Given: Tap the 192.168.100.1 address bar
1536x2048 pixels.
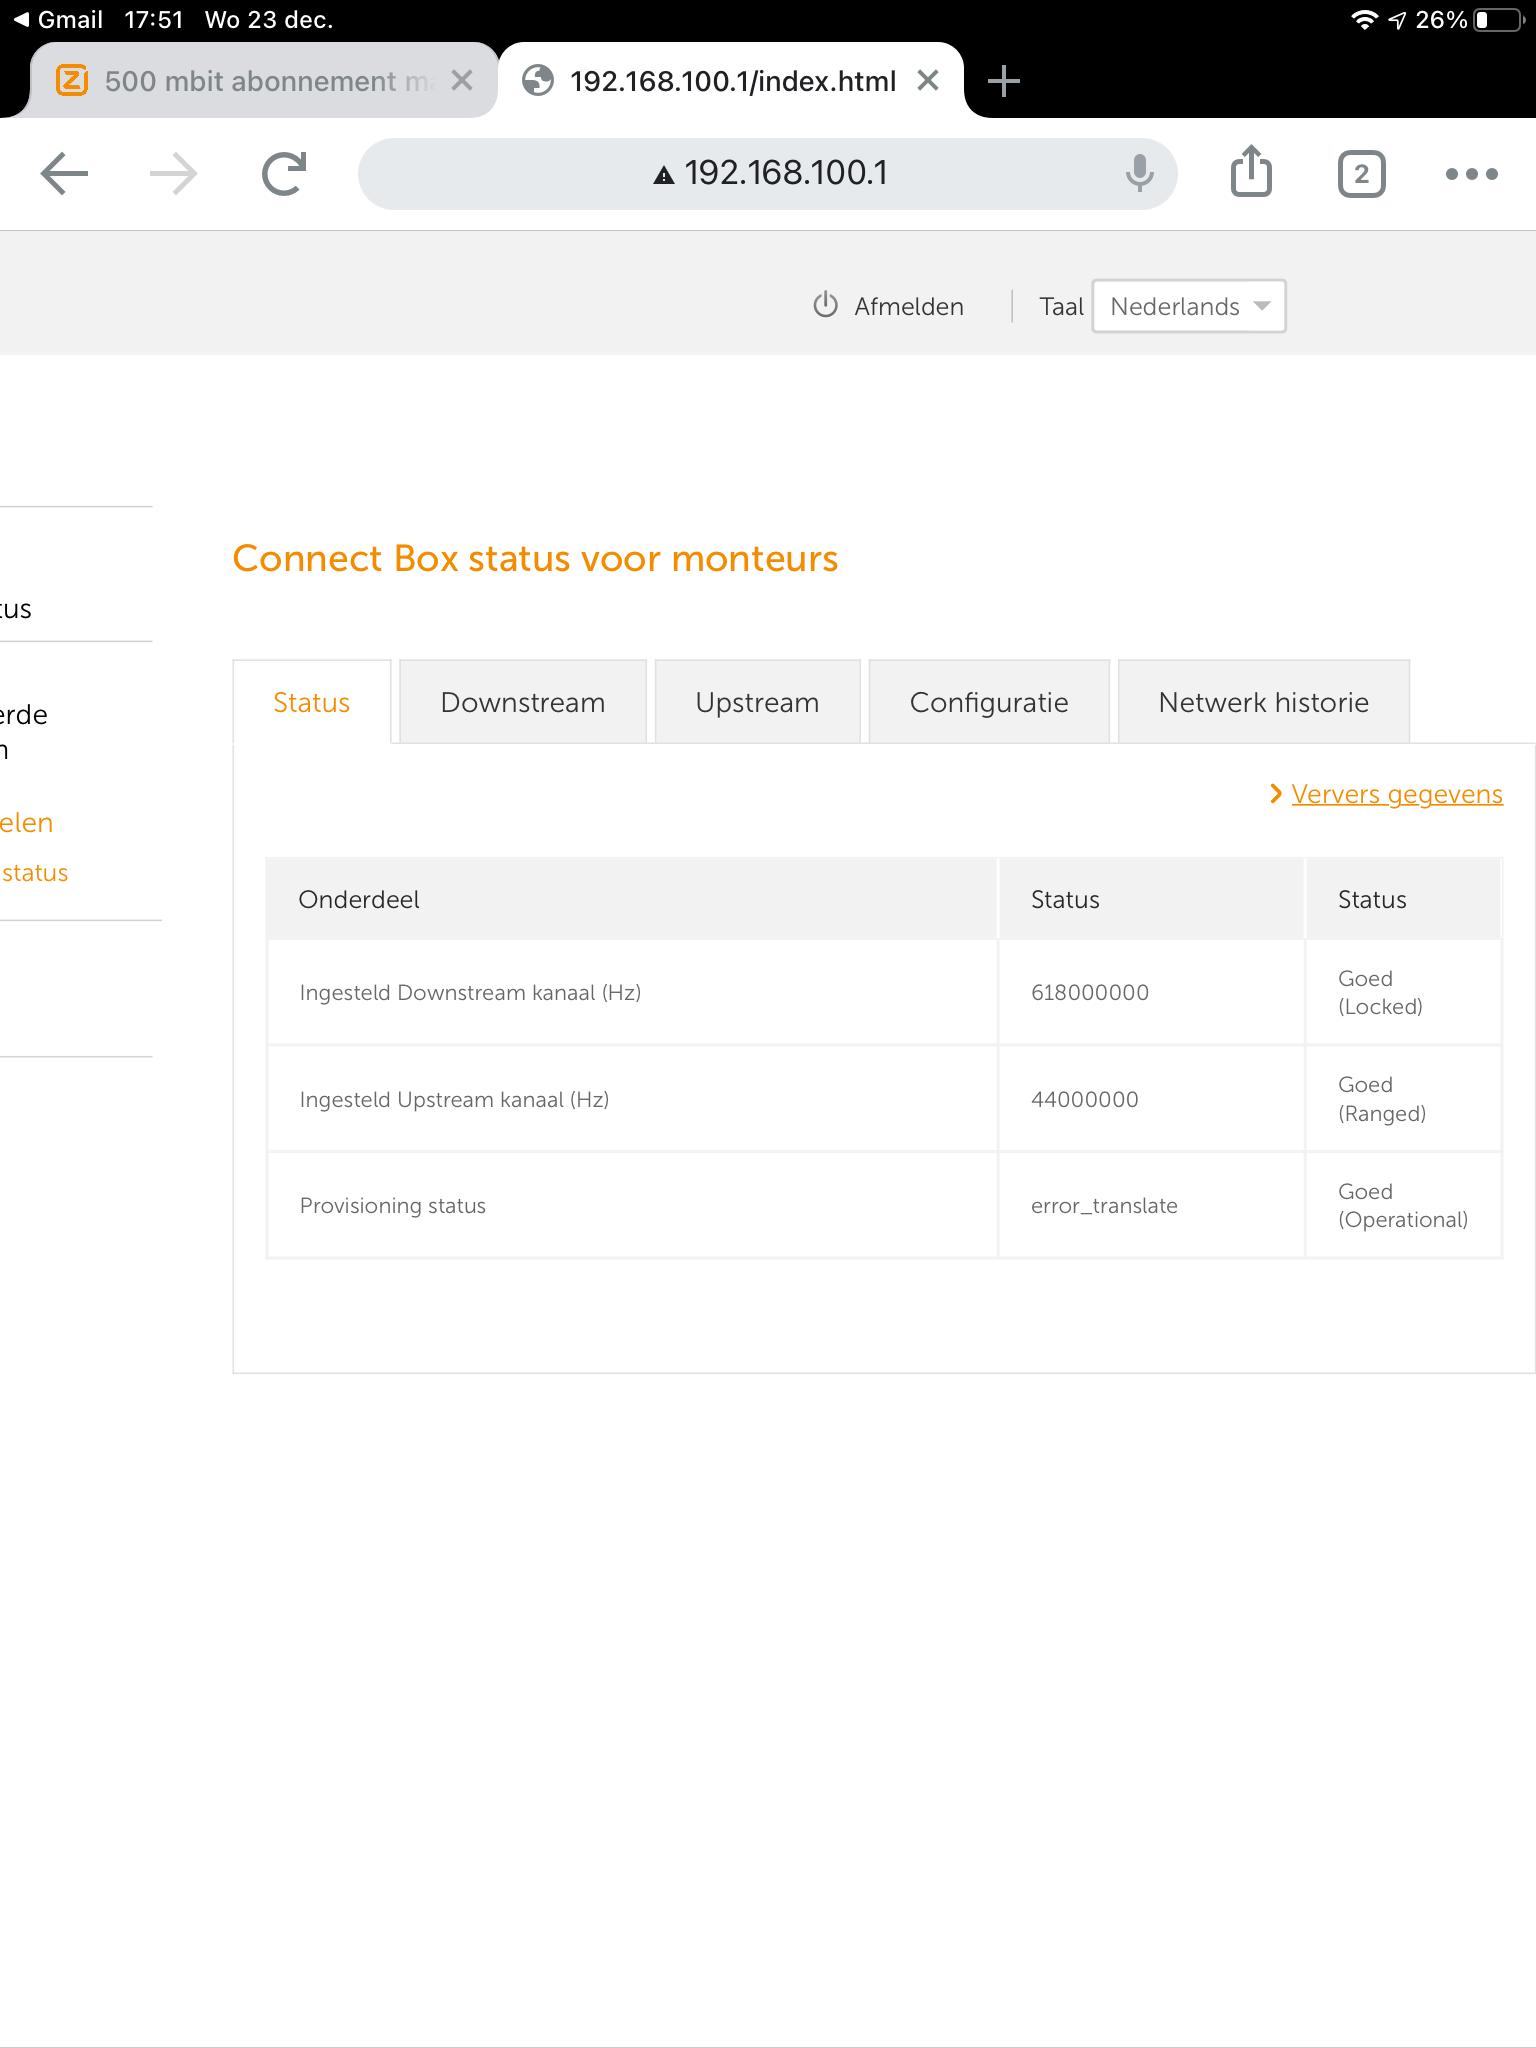Looking at the screenshot, I should tap(770, 174).
